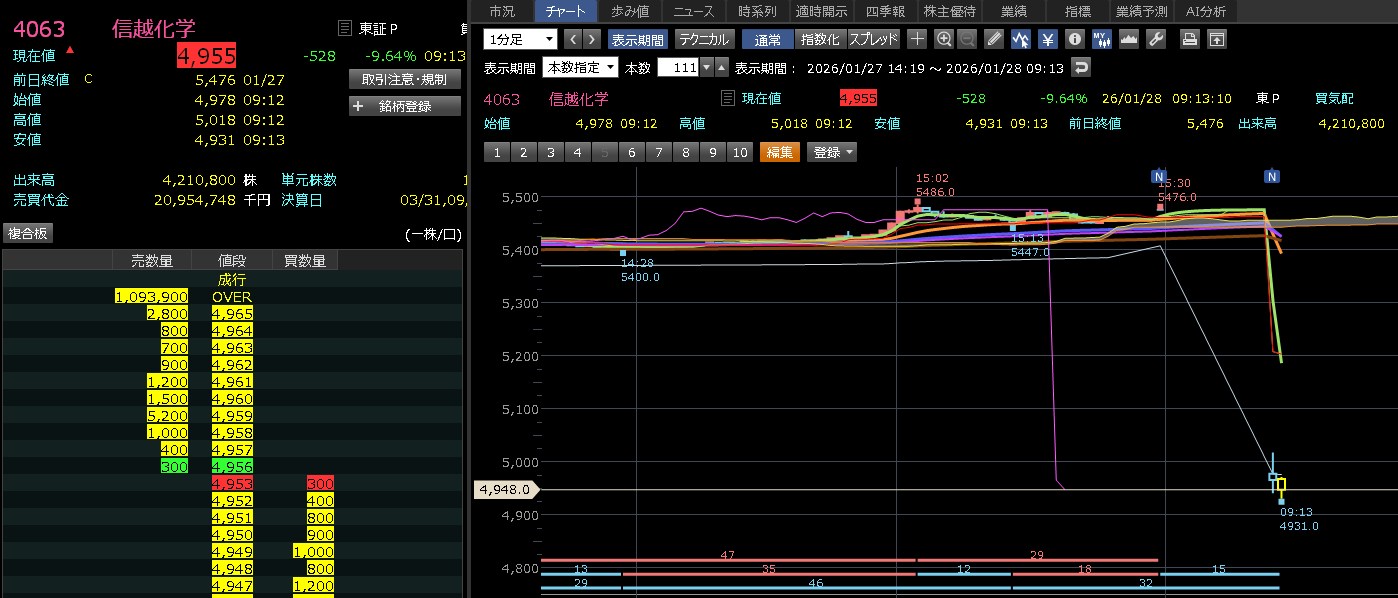Switch chart to 指数化 mode
The width and height of the screenshot is (1398, 598).
click(x=820, y=39)
